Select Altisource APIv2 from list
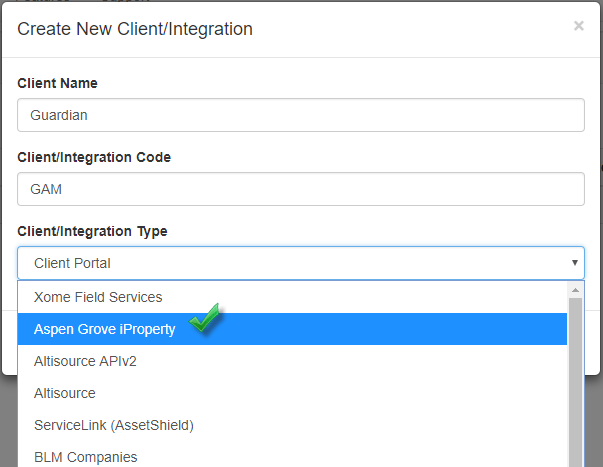This screenshot has height=467, width=603. point(292,361)
